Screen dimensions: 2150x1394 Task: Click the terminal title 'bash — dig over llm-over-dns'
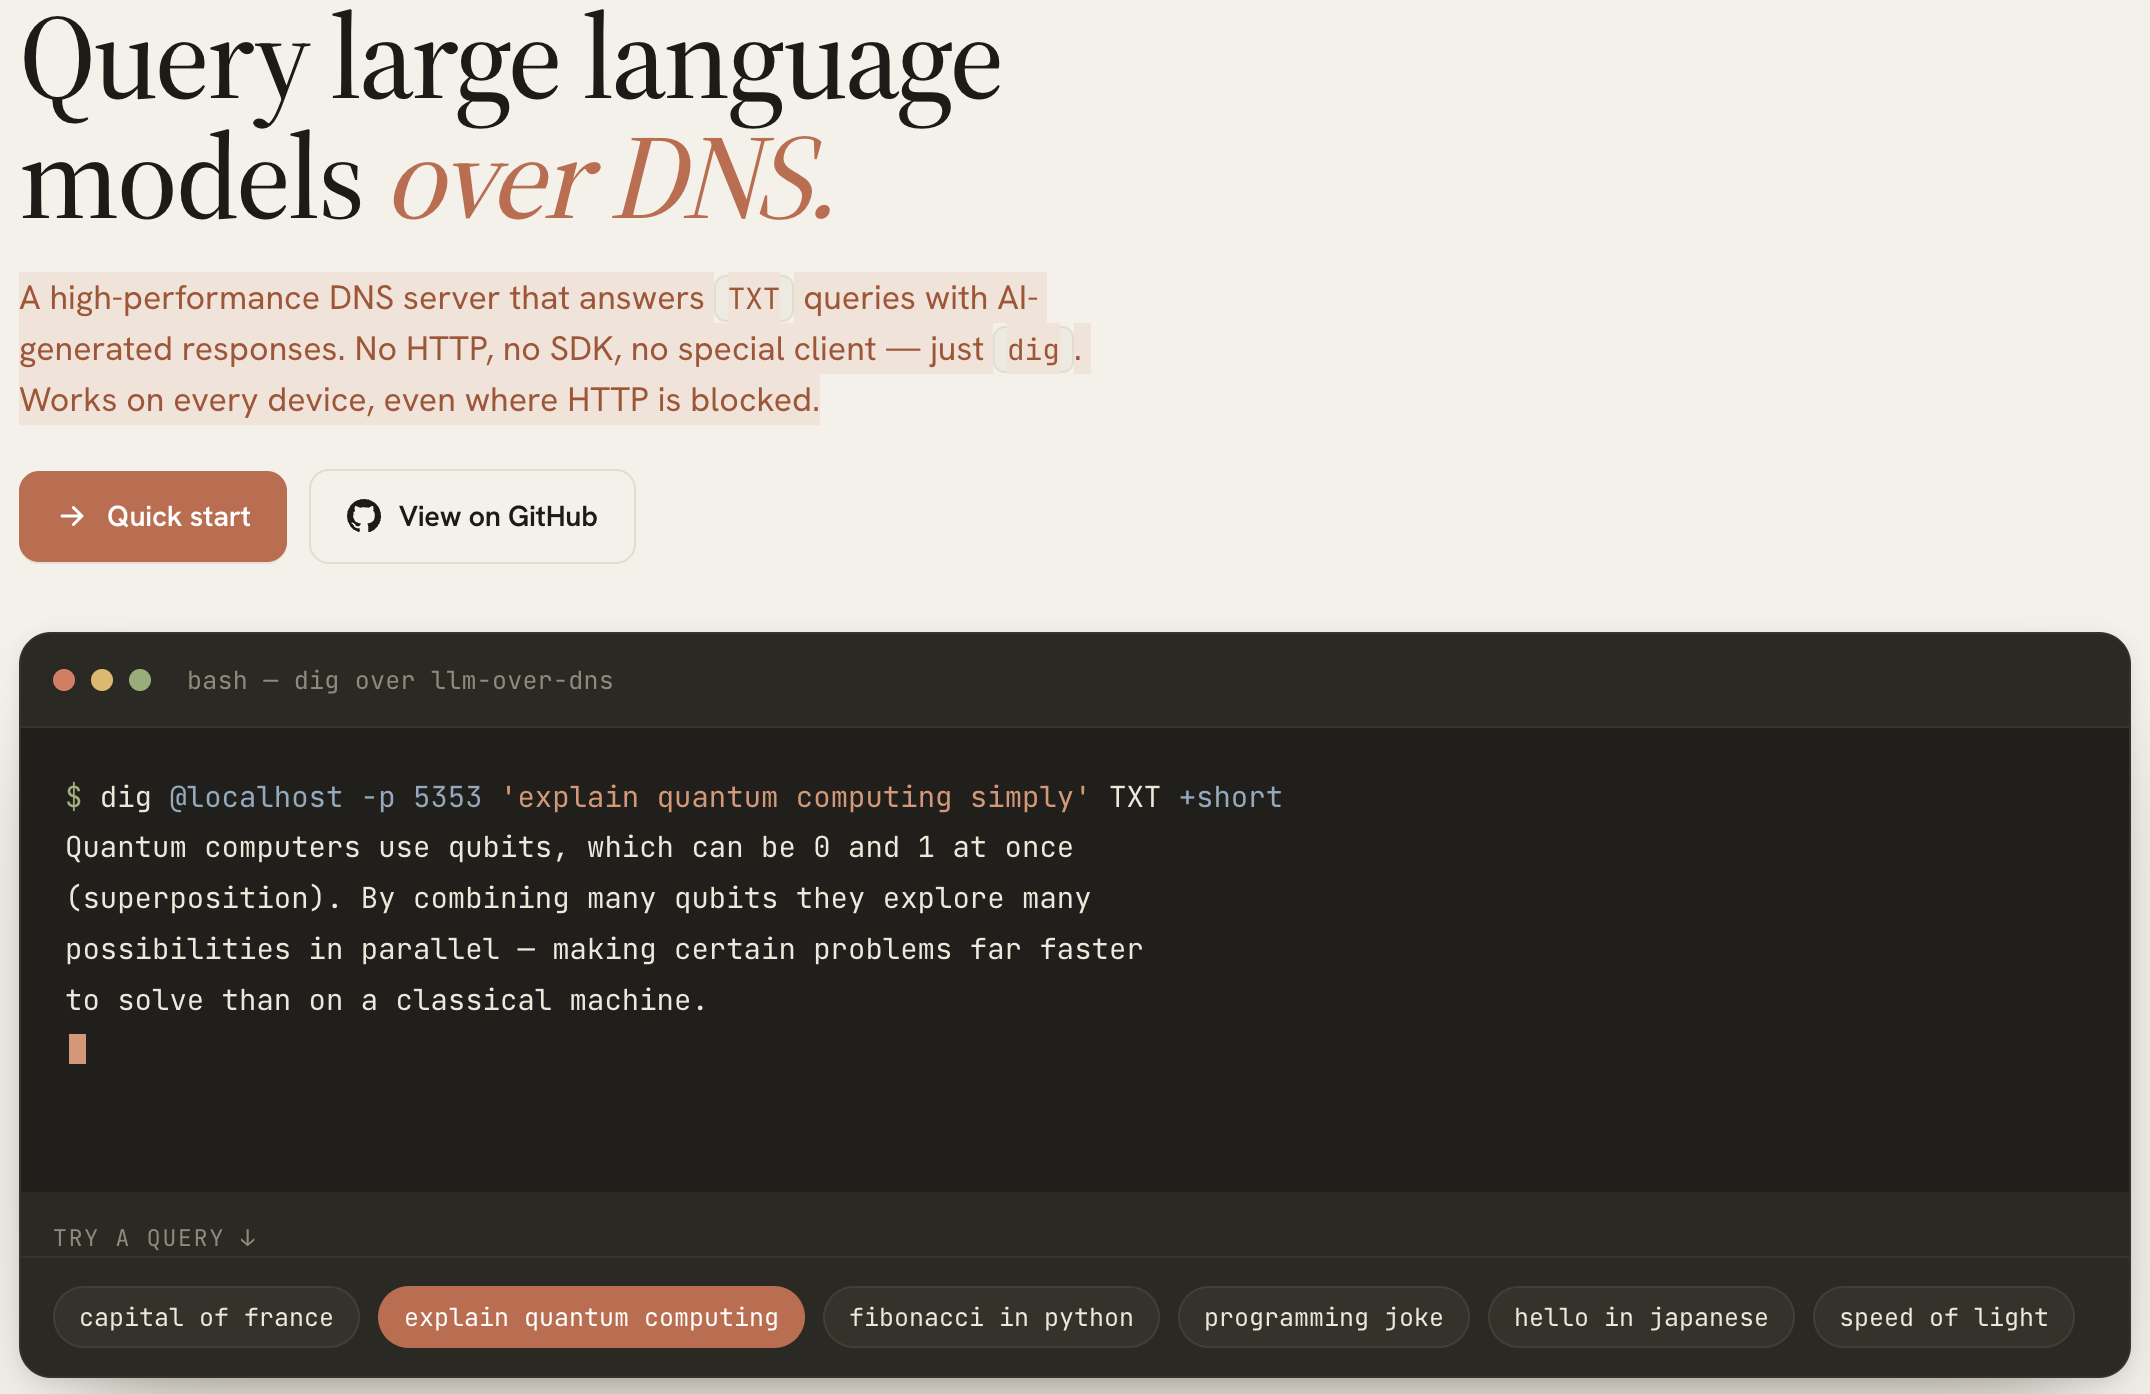point(400,681)
